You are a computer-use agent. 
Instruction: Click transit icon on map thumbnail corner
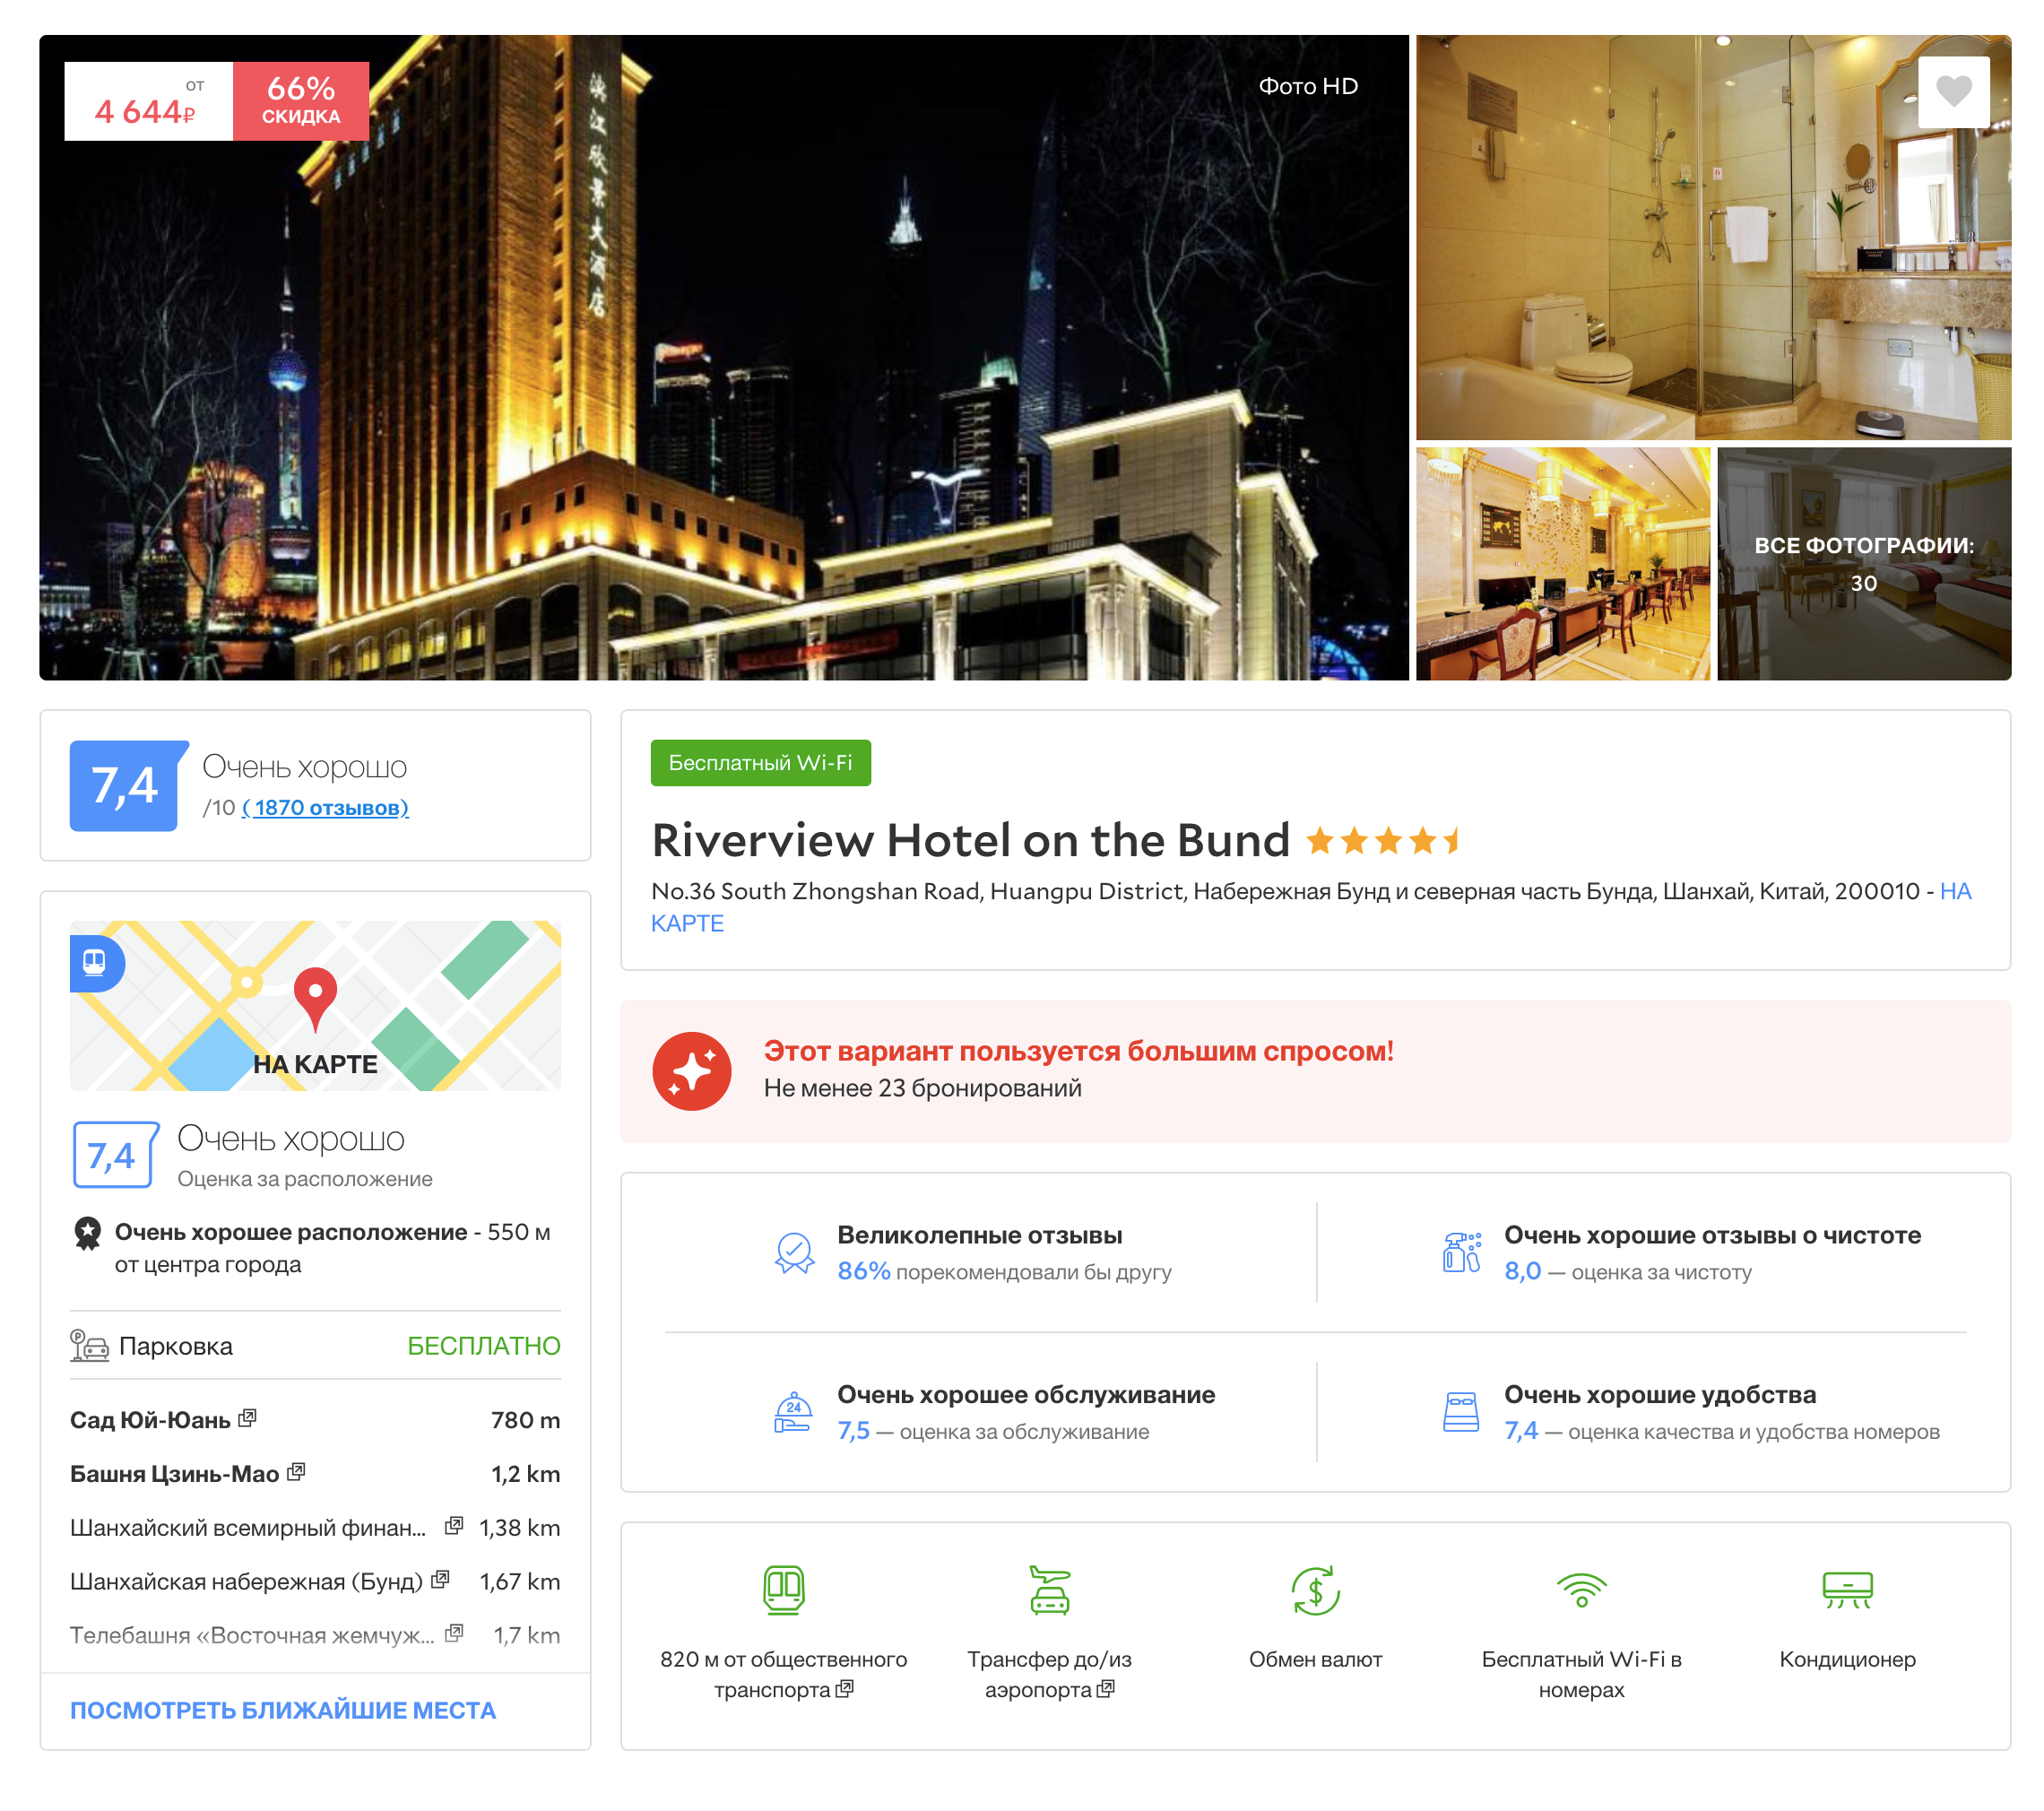tap(95, 962)
